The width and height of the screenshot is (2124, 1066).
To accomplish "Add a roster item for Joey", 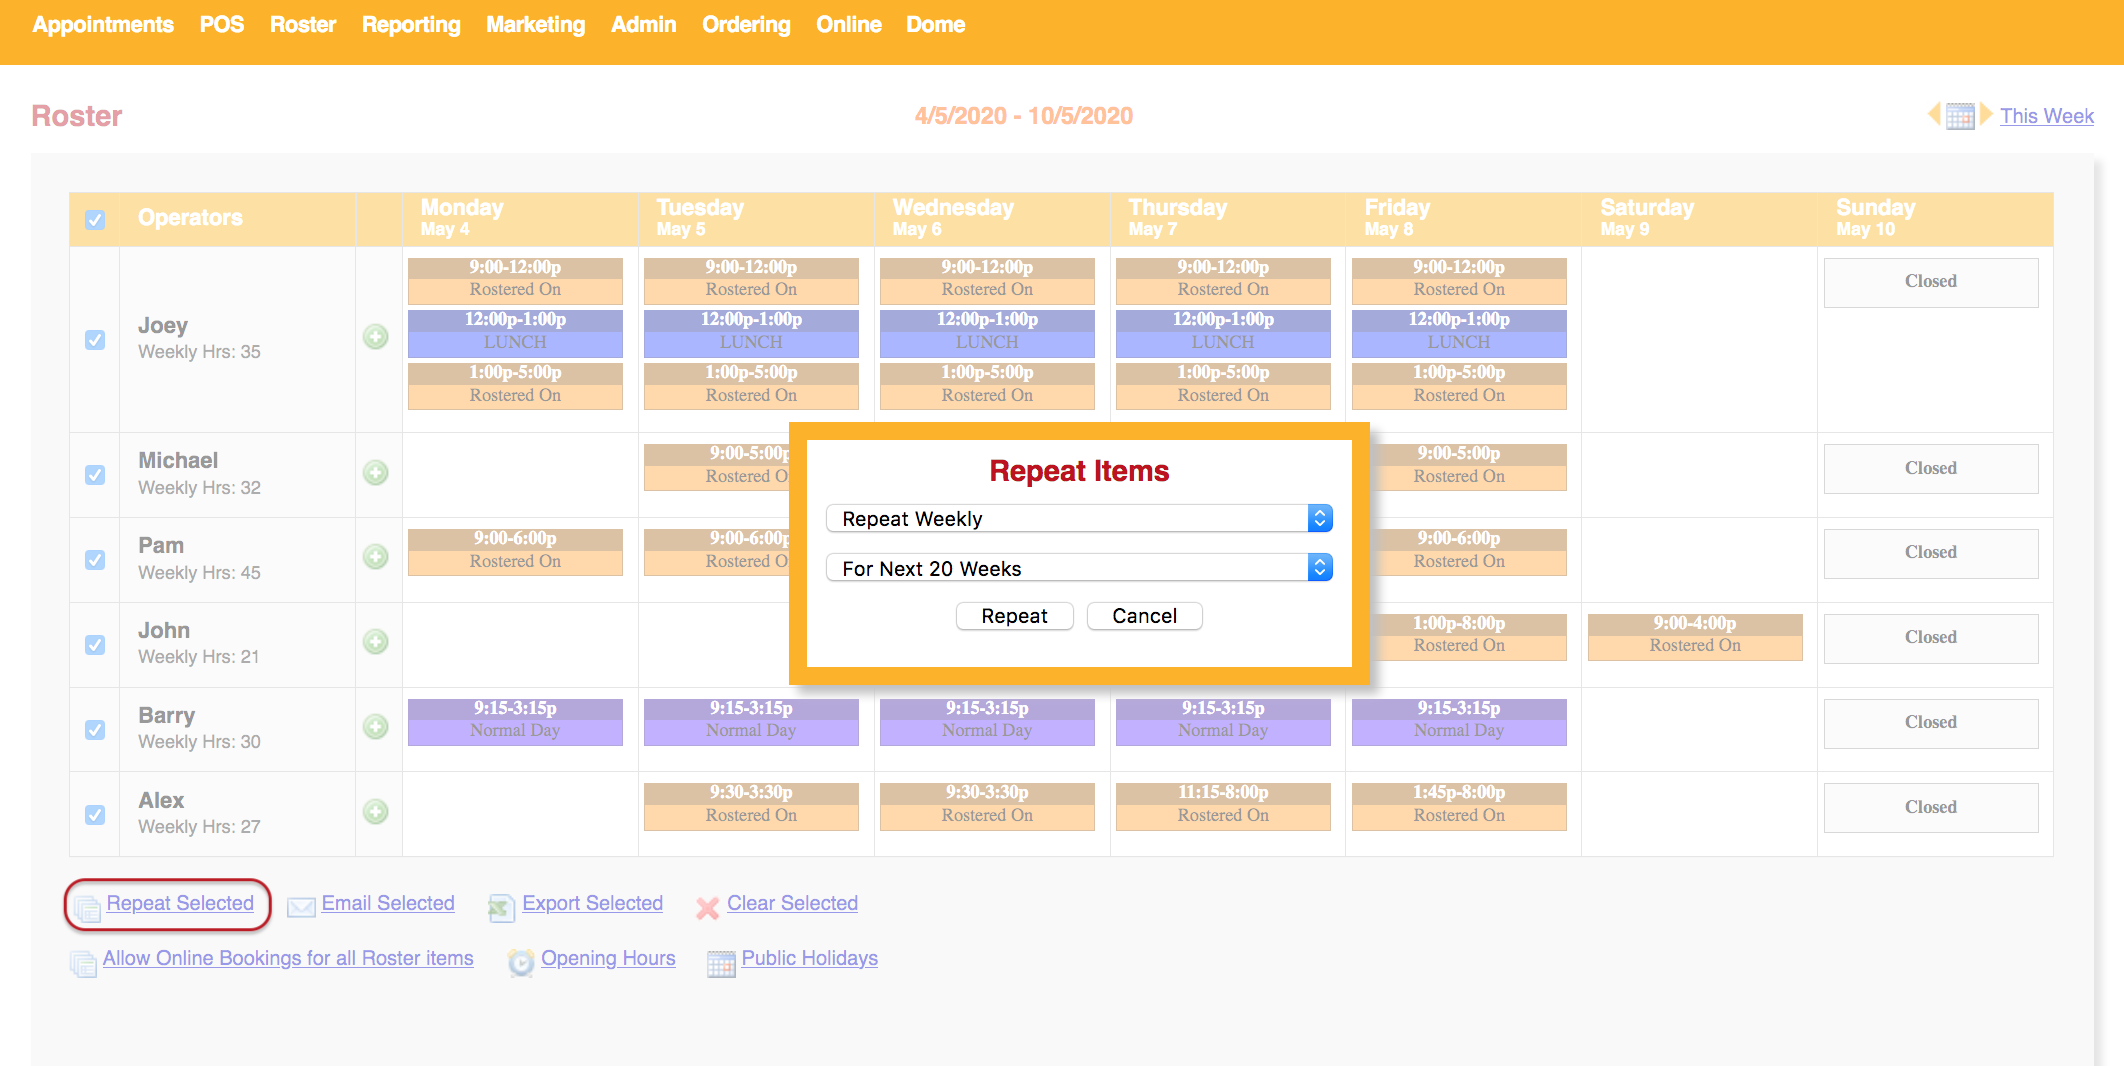I will pos(376,338).
